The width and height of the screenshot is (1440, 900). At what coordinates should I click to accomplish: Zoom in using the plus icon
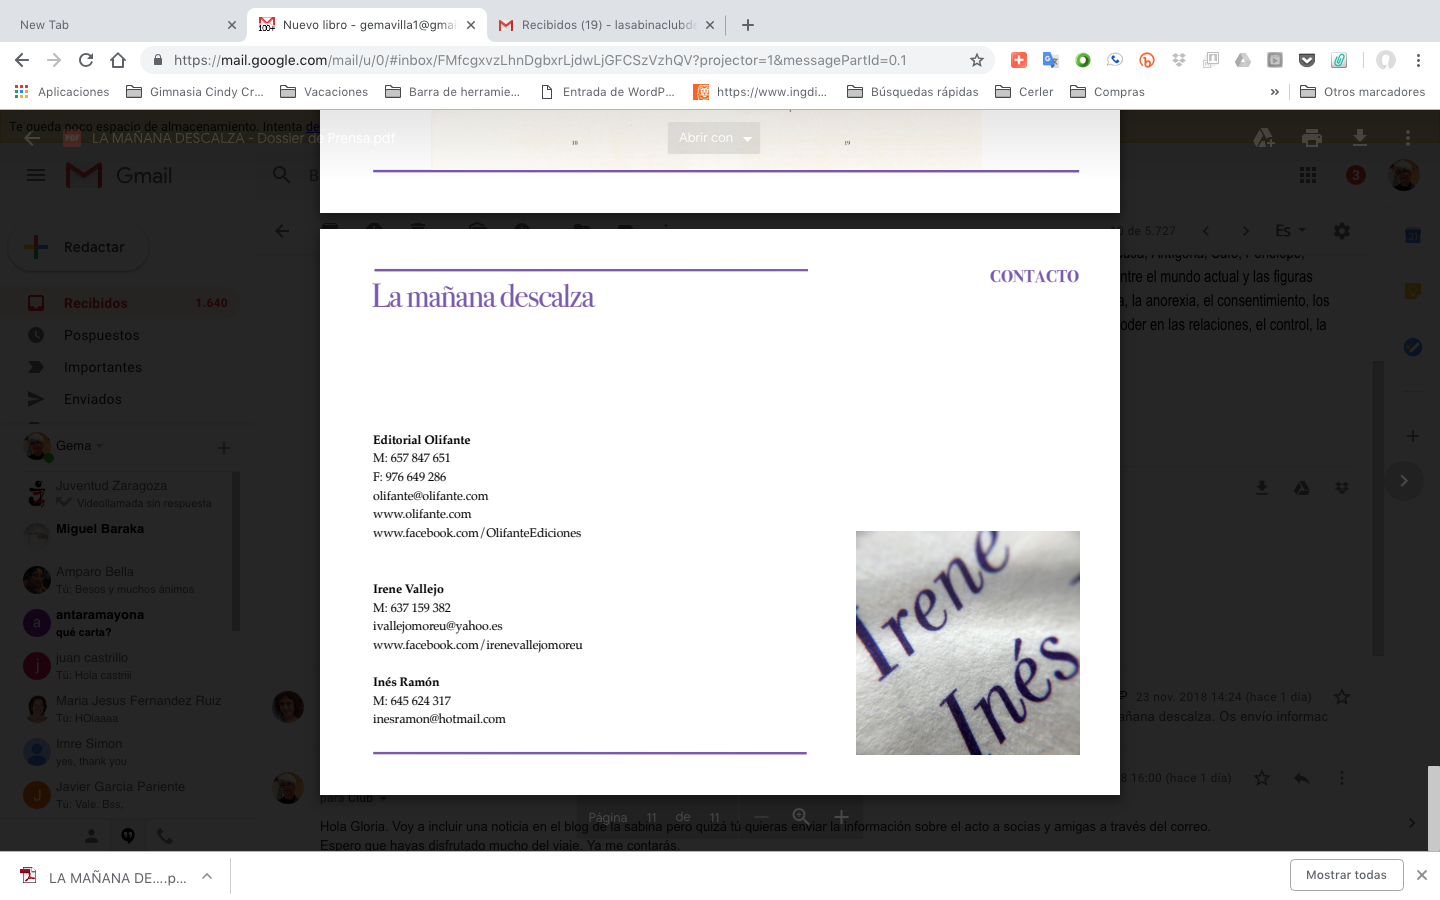click(x=841, y=817)
